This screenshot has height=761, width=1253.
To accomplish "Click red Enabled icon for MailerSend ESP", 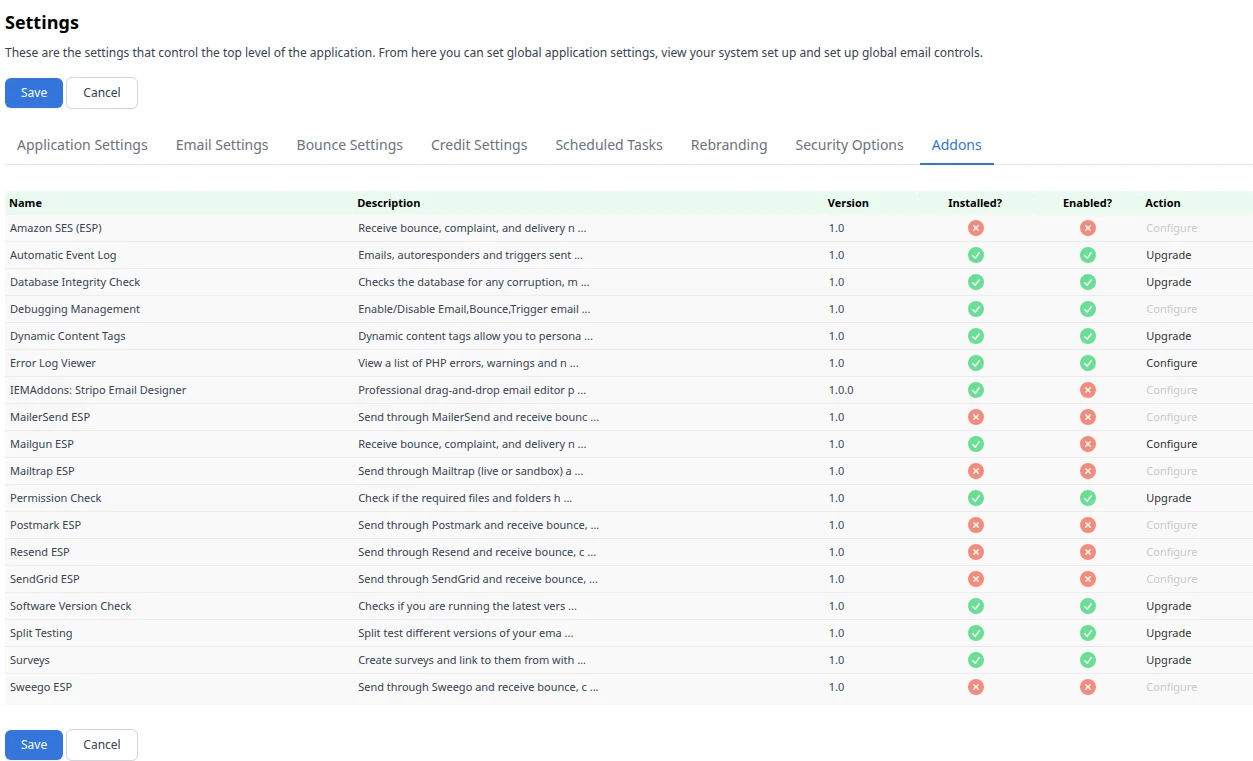I will click(x=1088, y=417).
